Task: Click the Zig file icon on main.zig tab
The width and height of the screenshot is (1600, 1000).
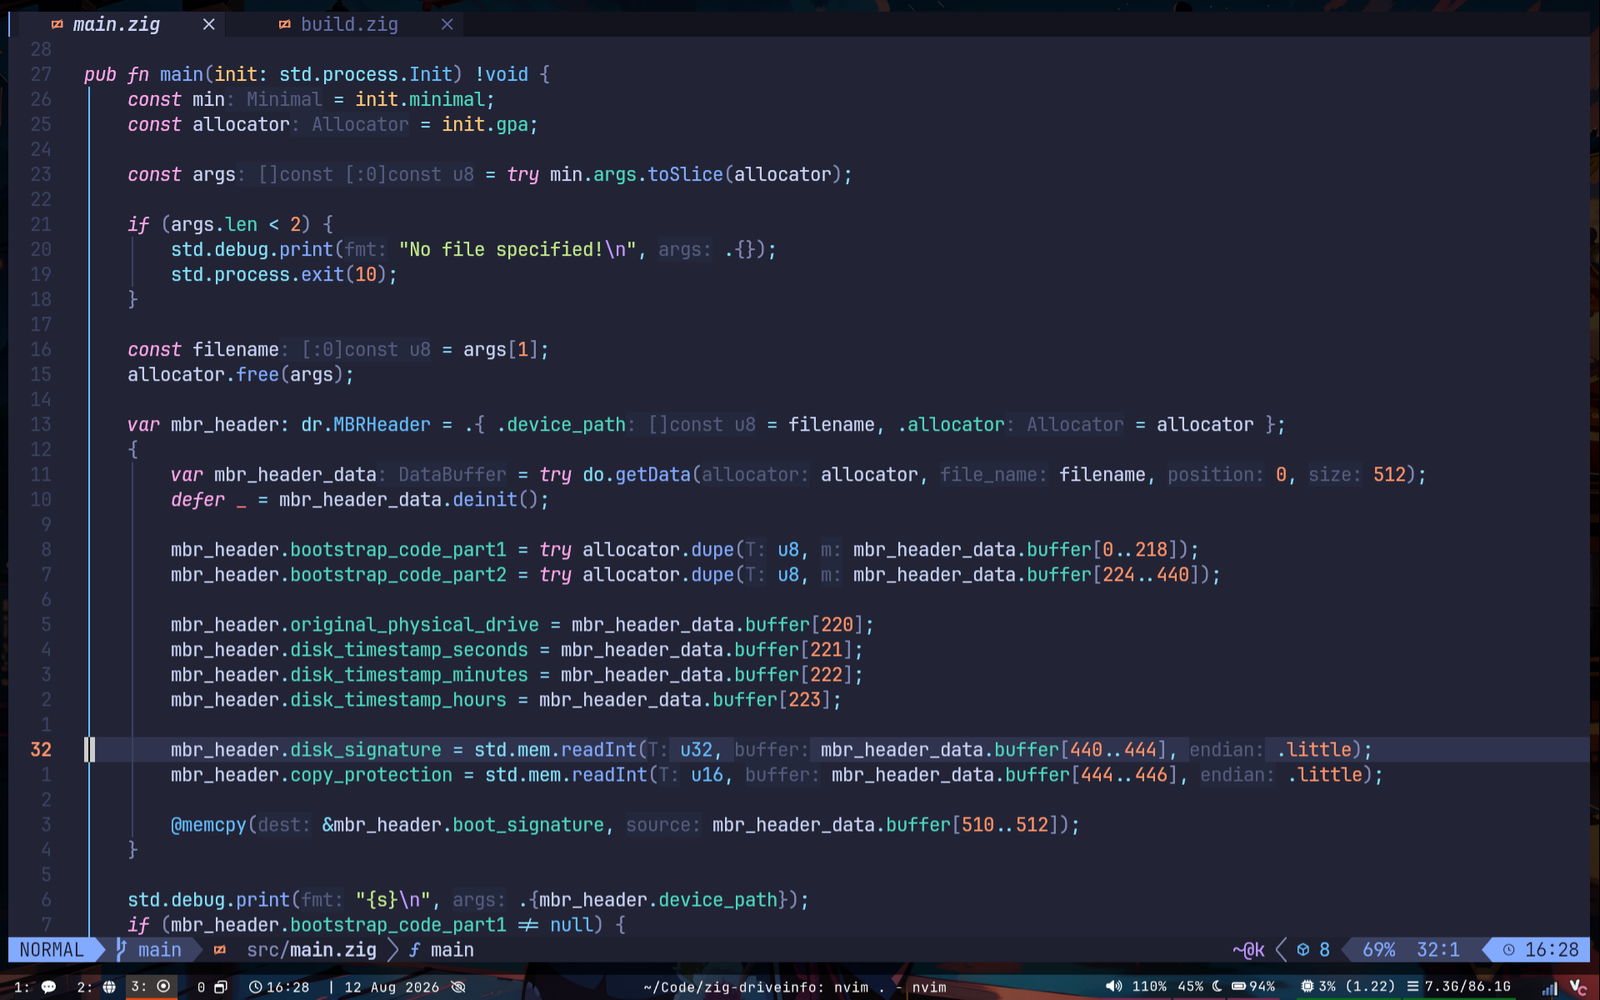Action: [57, 24]
